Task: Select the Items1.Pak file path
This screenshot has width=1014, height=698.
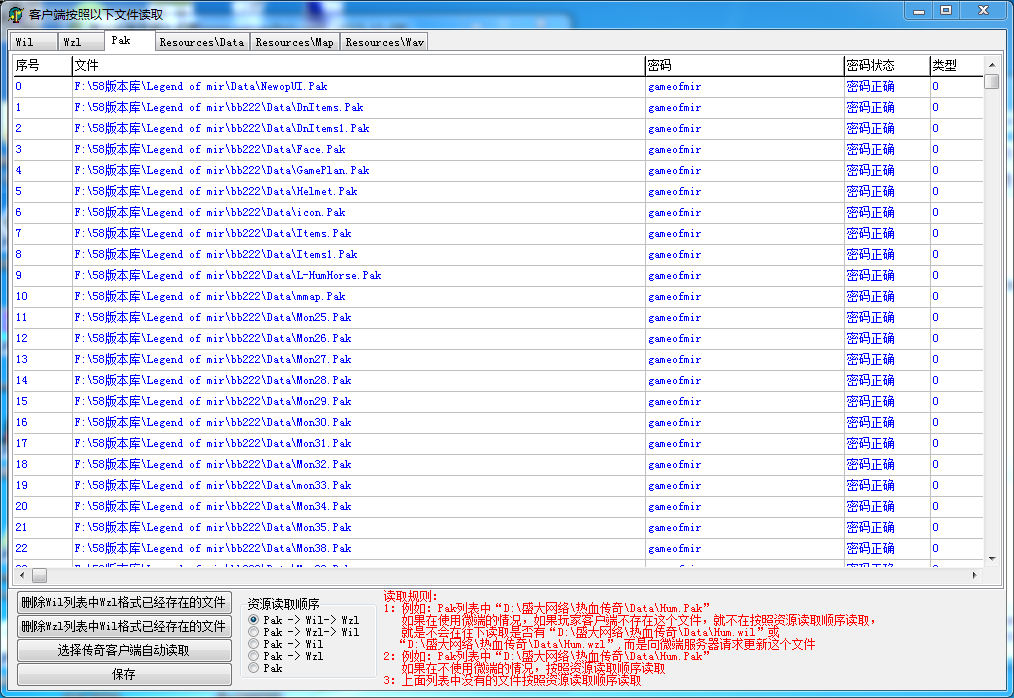Action: 215,254
